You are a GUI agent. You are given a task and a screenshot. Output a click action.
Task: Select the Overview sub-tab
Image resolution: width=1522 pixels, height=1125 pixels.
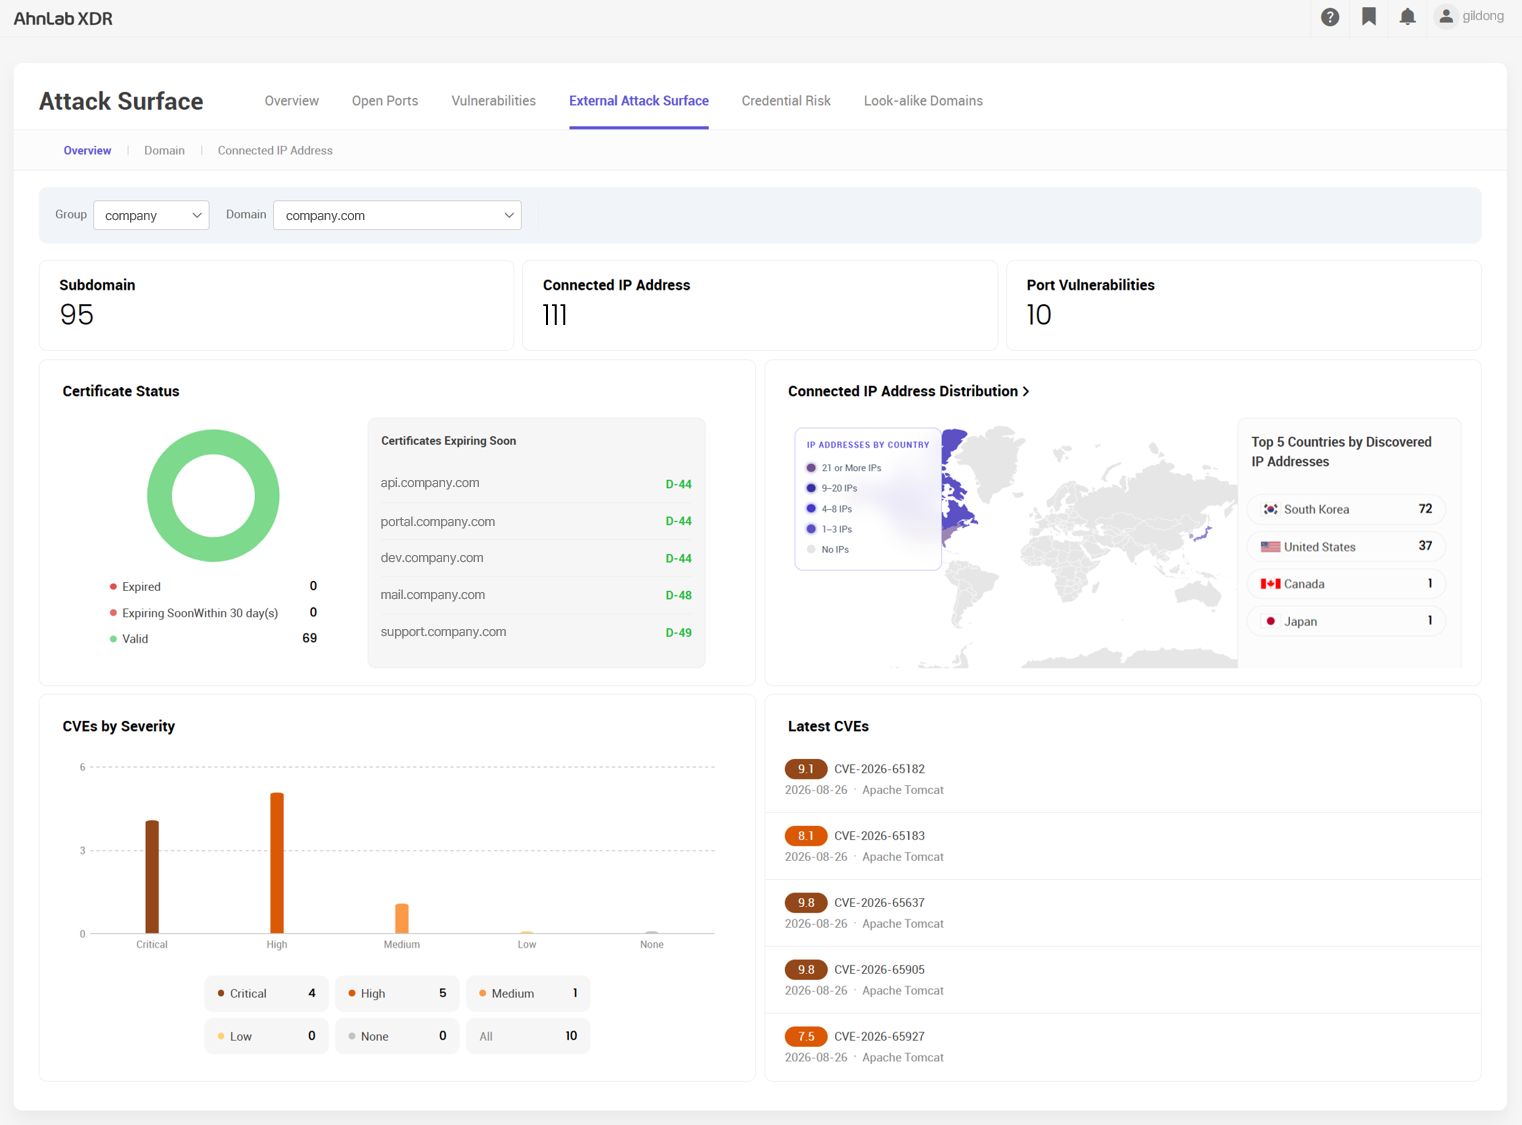pos(87,151)
